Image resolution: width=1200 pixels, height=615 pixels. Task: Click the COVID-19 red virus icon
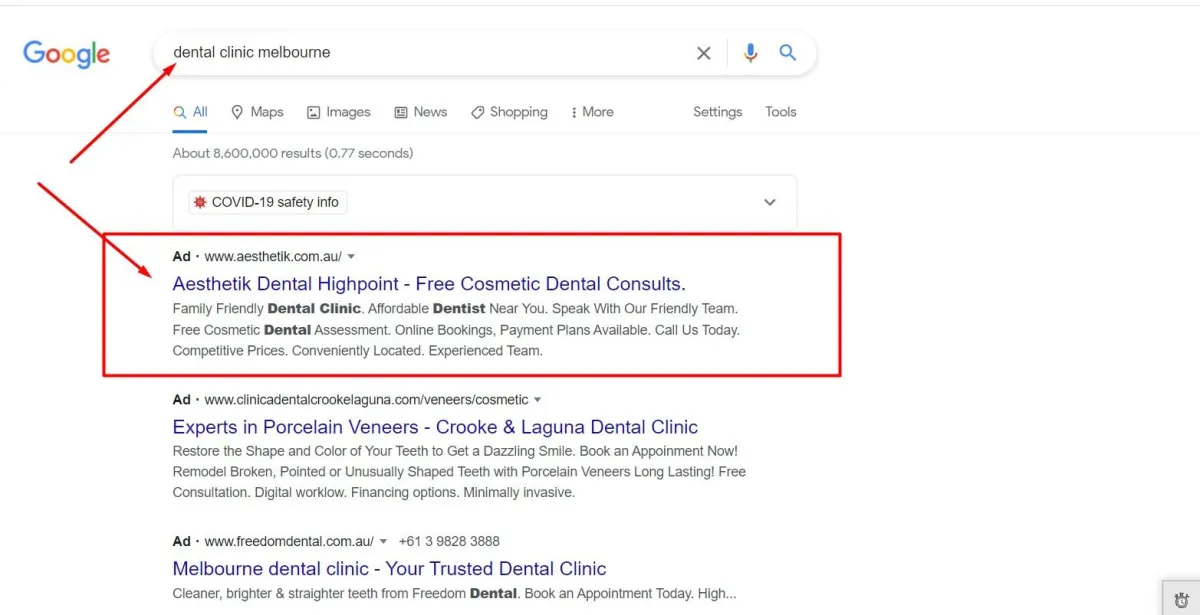[x=200, y=202]
